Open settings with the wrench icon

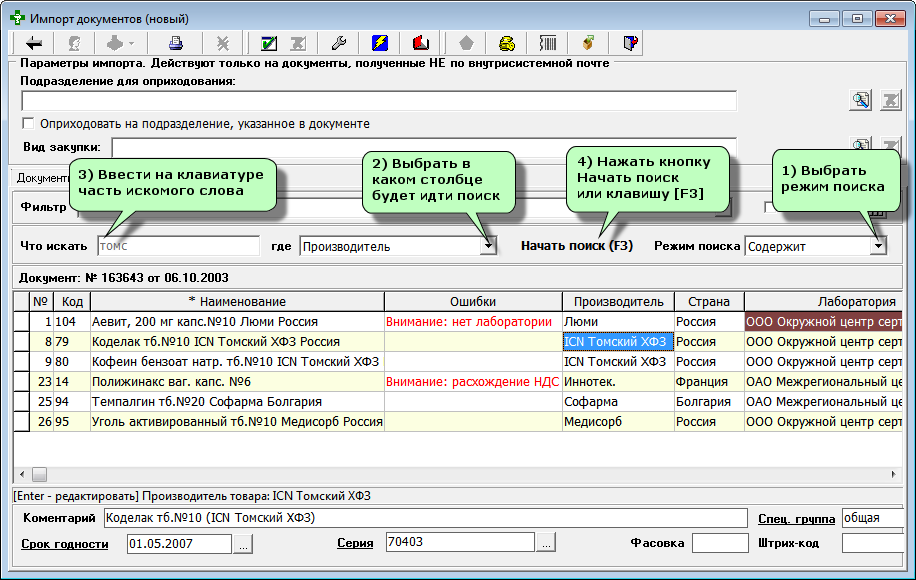pyautogui.click(x=338, y=43)
